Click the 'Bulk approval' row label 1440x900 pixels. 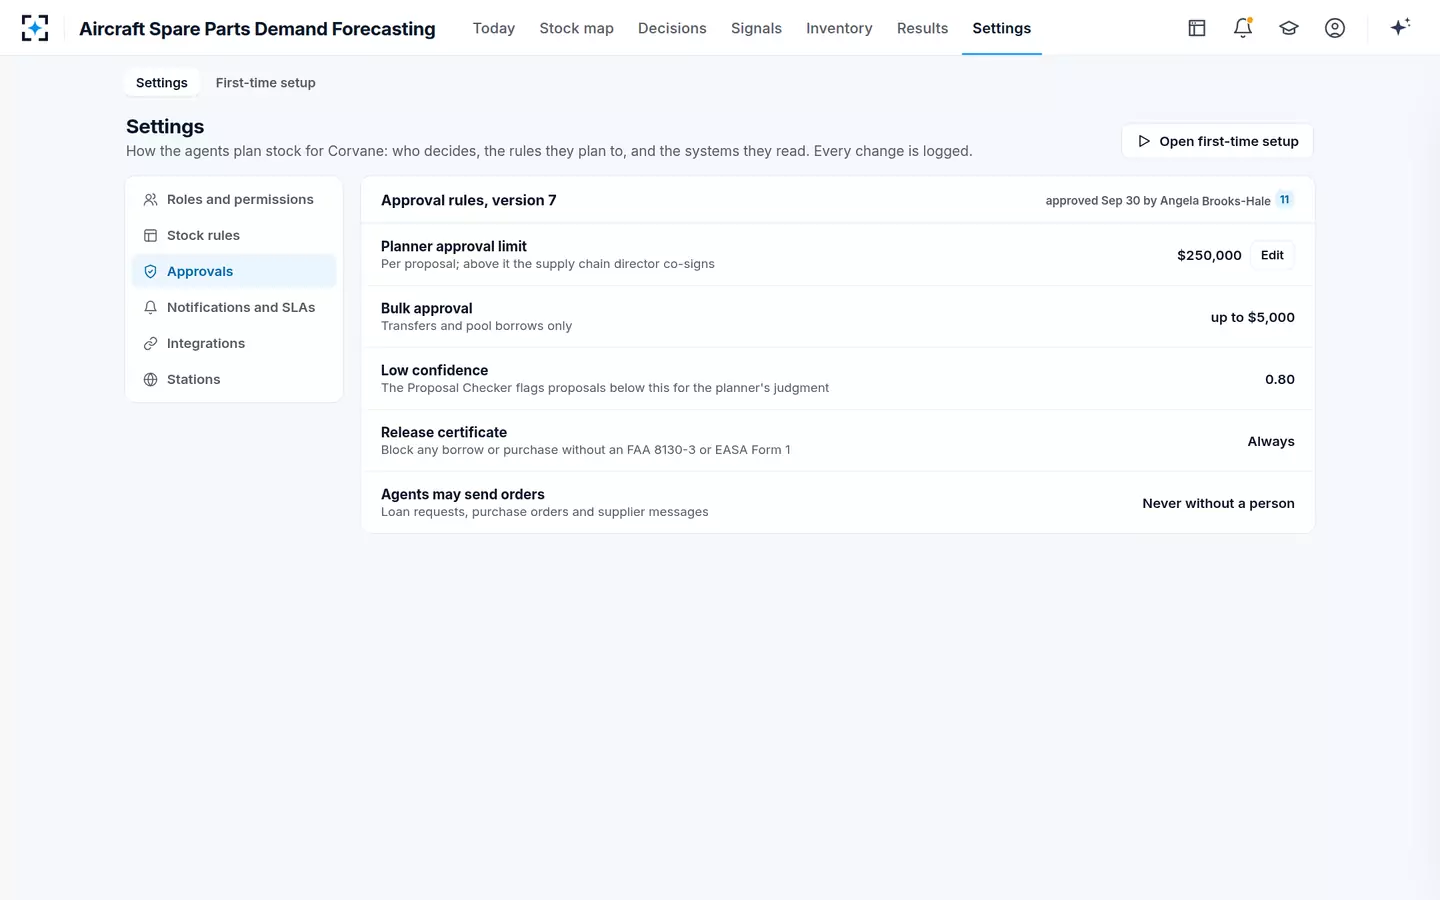(x=427, y=308)
